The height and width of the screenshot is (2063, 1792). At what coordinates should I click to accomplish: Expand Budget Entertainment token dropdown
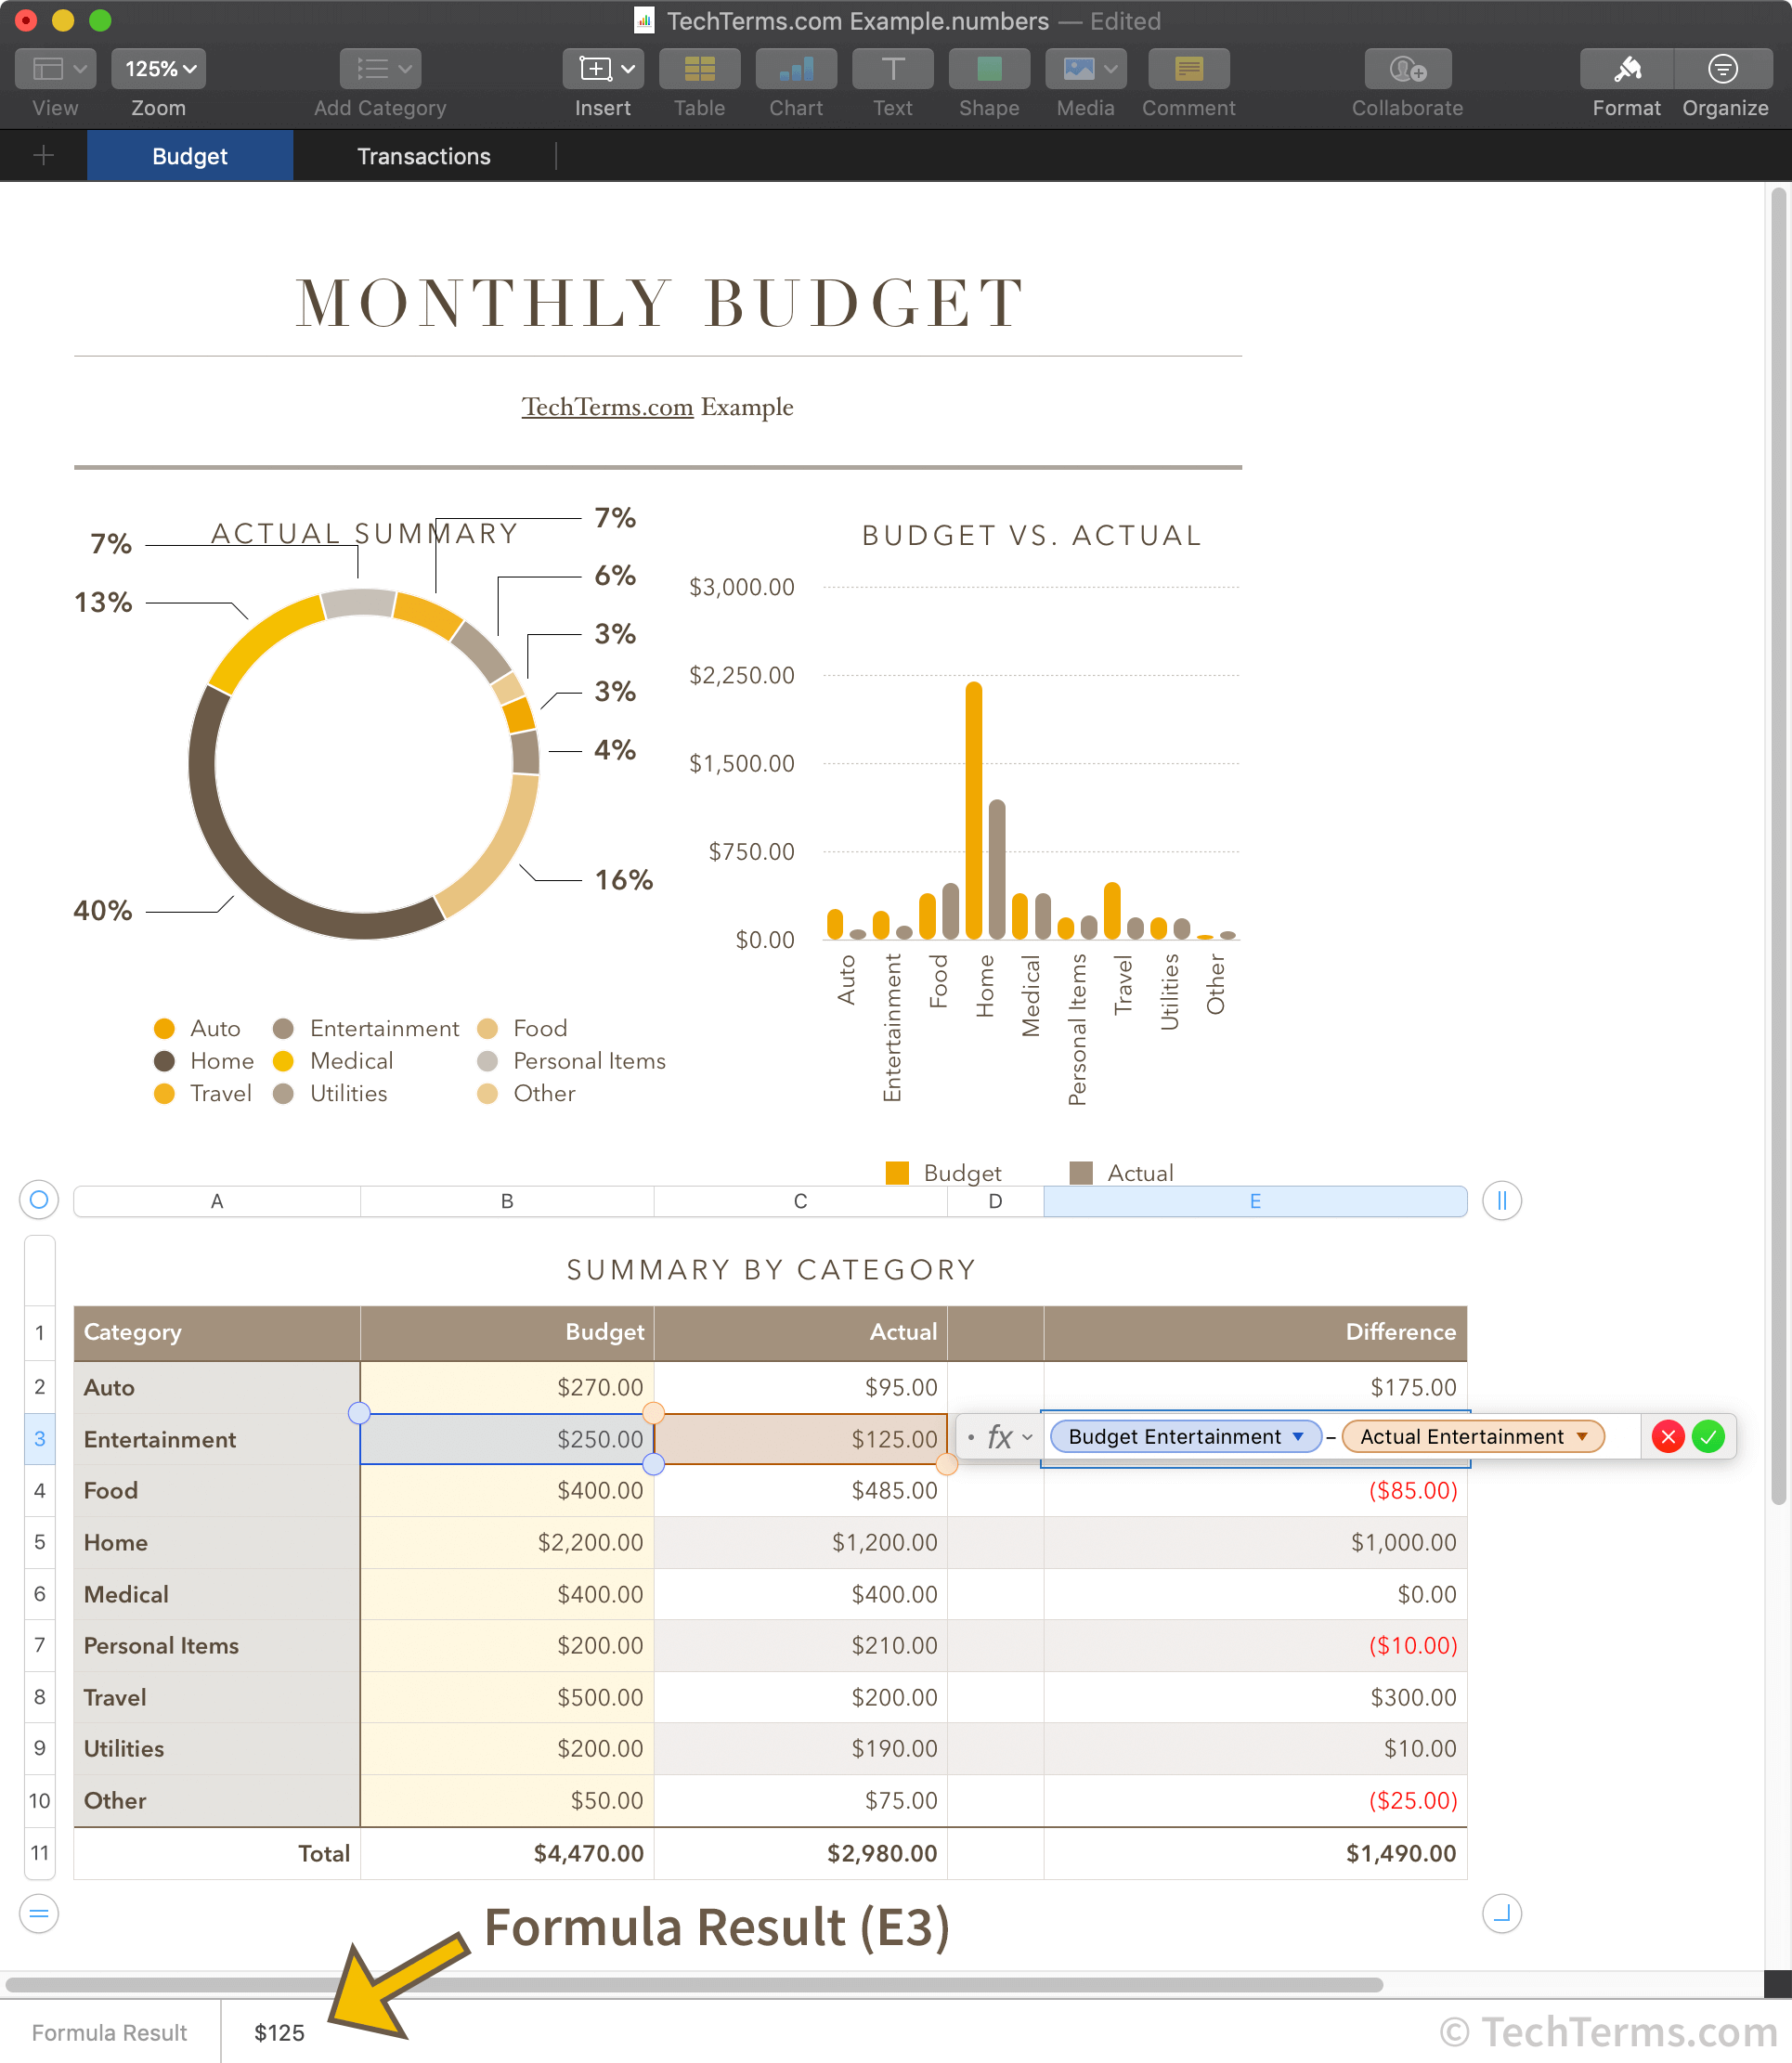pyautogui.click(x=1298, y=1437)
